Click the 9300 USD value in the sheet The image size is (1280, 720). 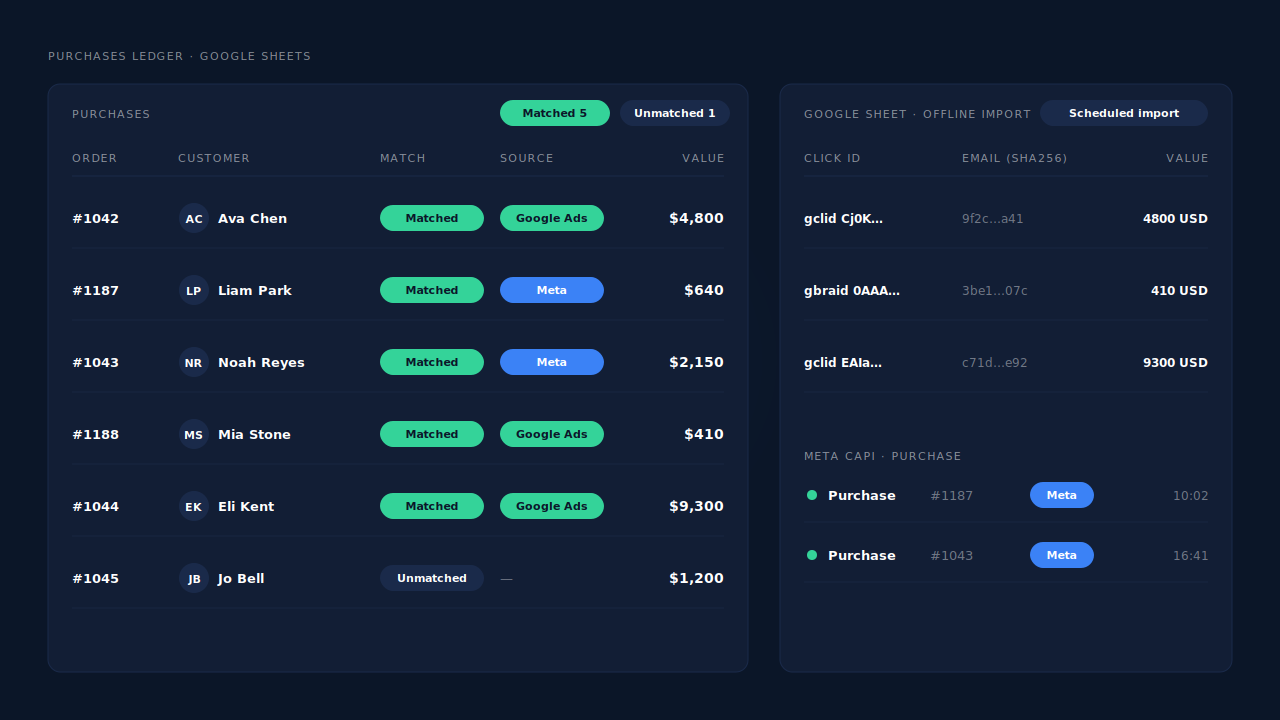[x=1175, y=362]
